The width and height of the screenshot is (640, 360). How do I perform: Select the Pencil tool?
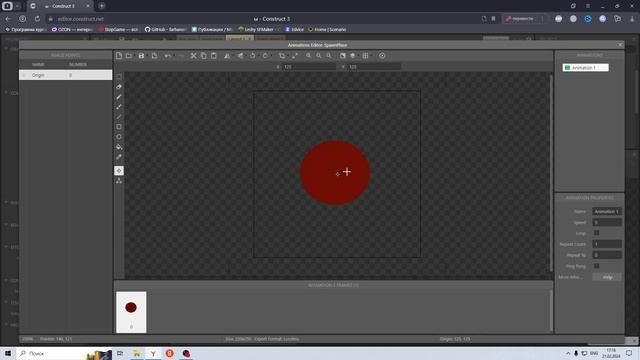[119, 97]
